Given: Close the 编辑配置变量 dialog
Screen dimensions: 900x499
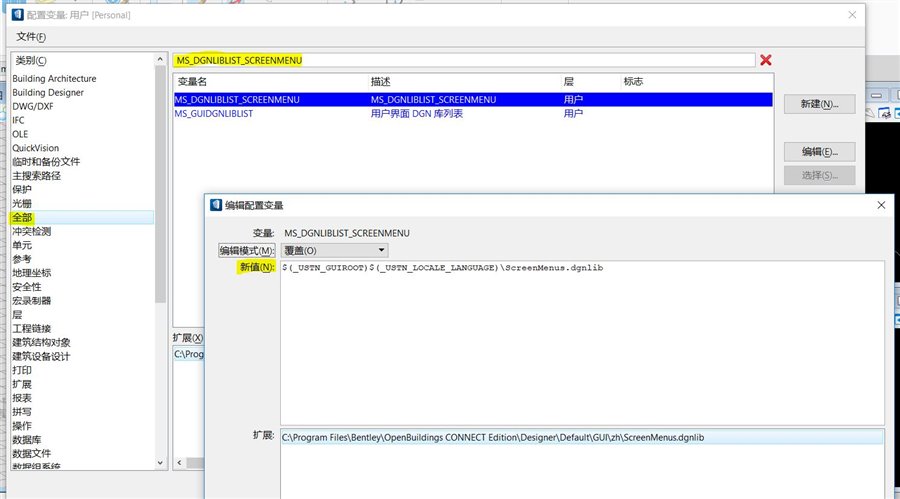Looking at the screenshot, I should pos(881,205).
